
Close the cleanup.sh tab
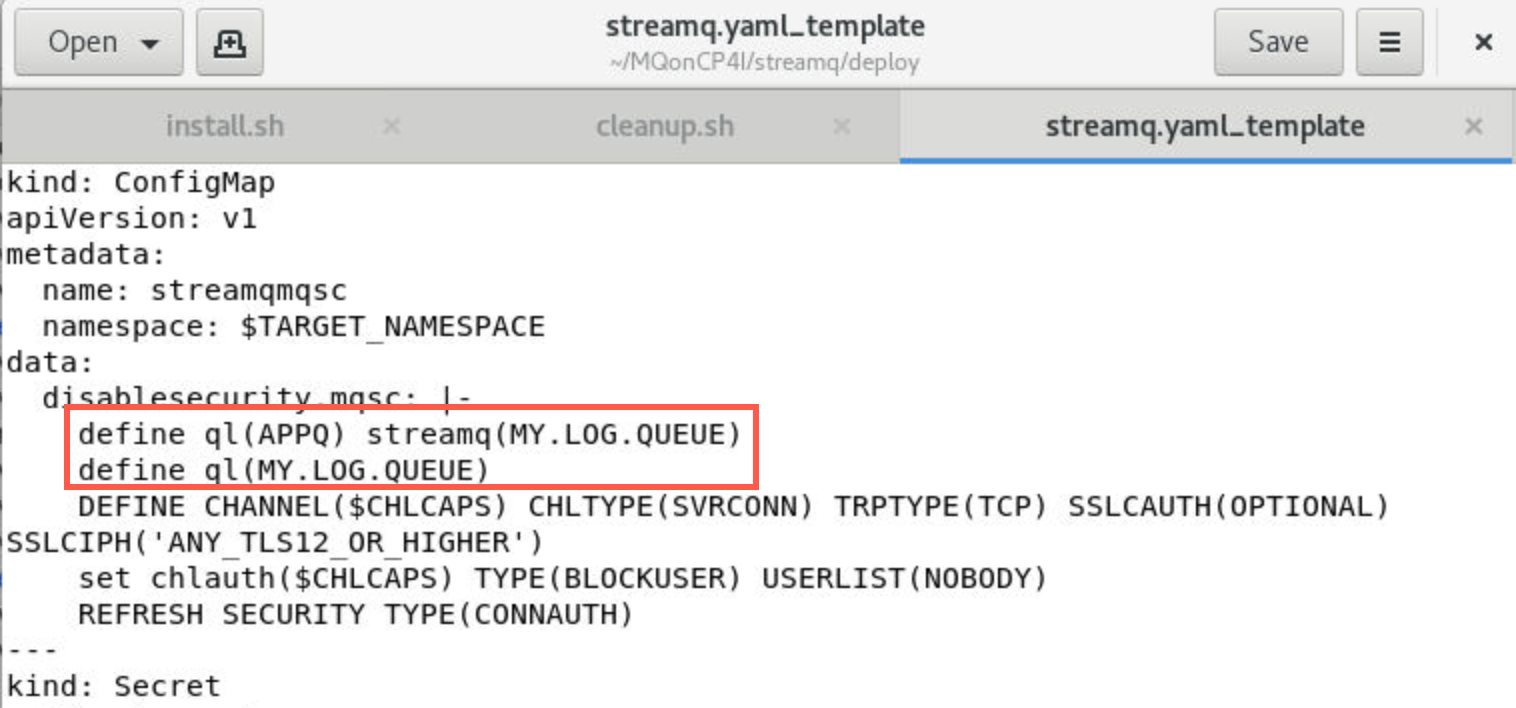pos(842,127)
